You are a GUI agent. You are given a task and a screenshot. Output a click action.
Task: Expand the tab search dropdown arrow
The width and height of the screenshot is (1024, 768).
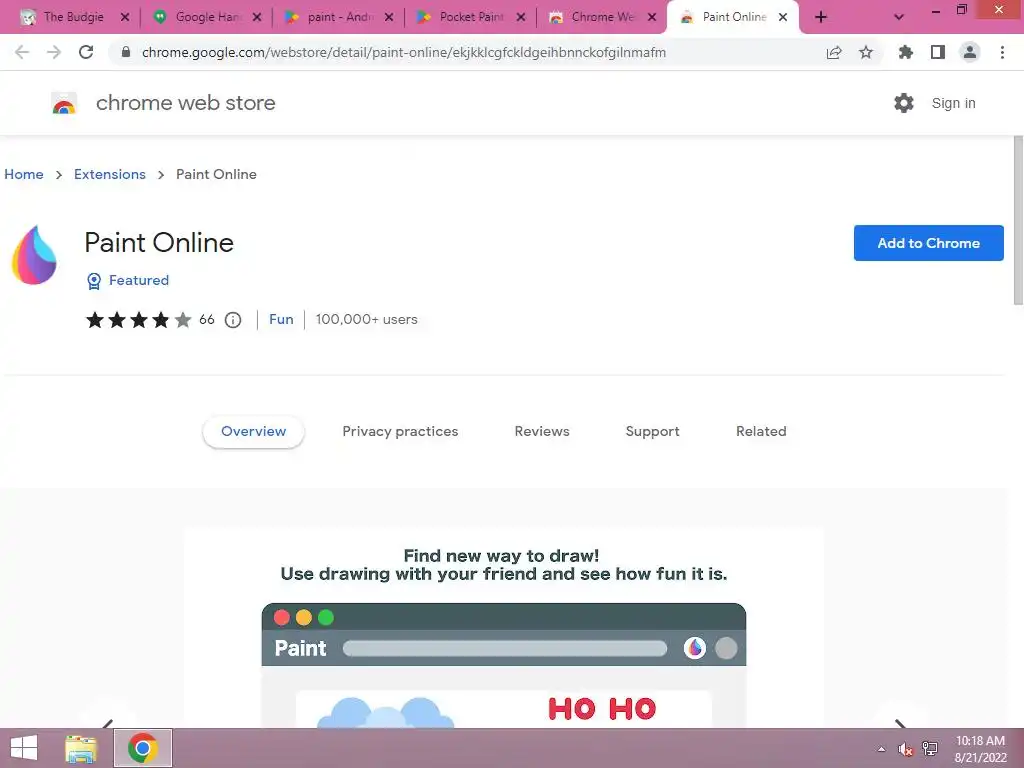click(899, 17)
